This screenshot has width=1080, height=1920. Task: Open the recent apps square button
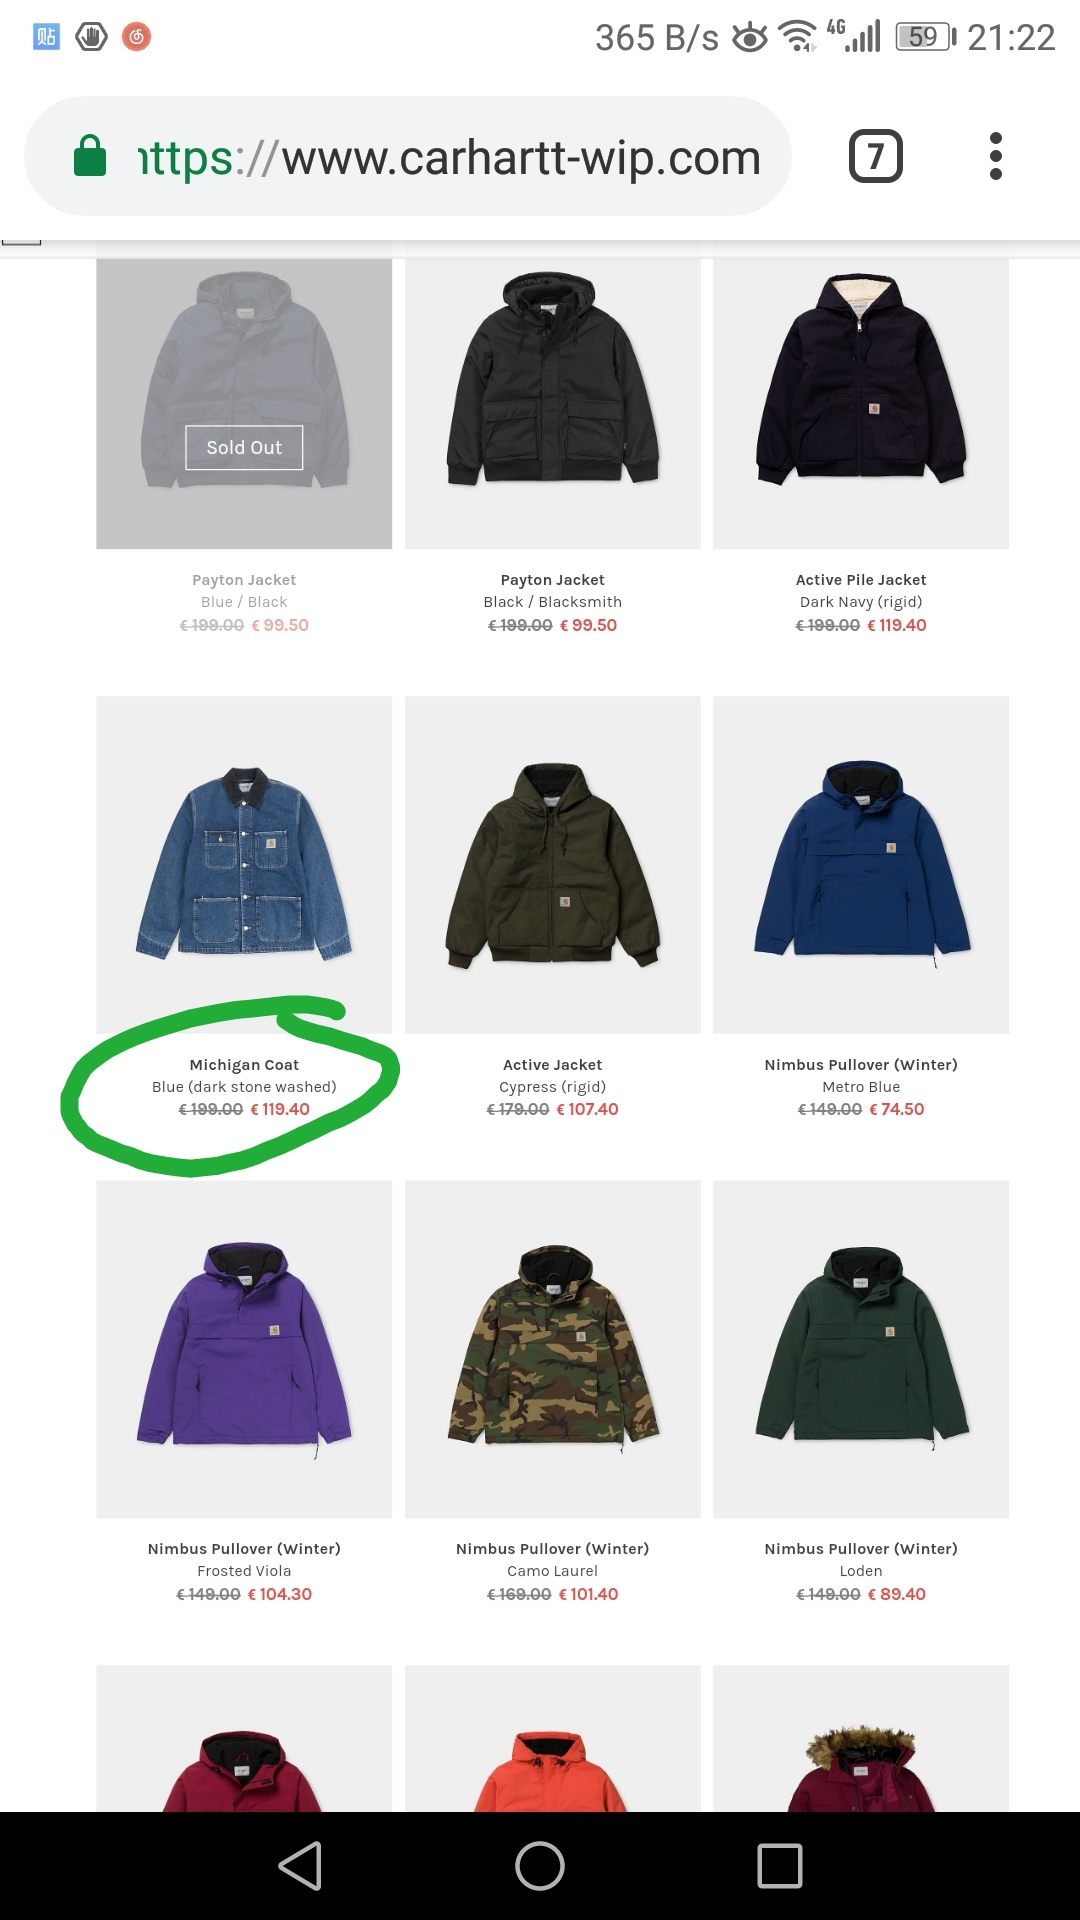[x=780, y=1866]
